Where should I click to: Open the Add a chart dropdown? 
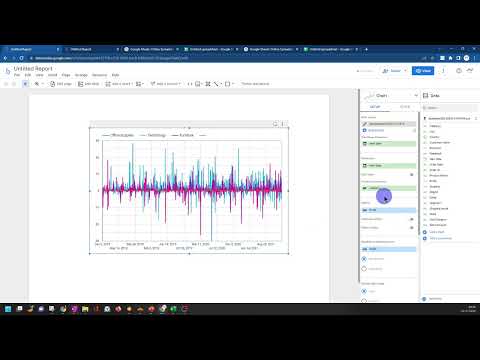pyautogui.click(x=119, y=84)
